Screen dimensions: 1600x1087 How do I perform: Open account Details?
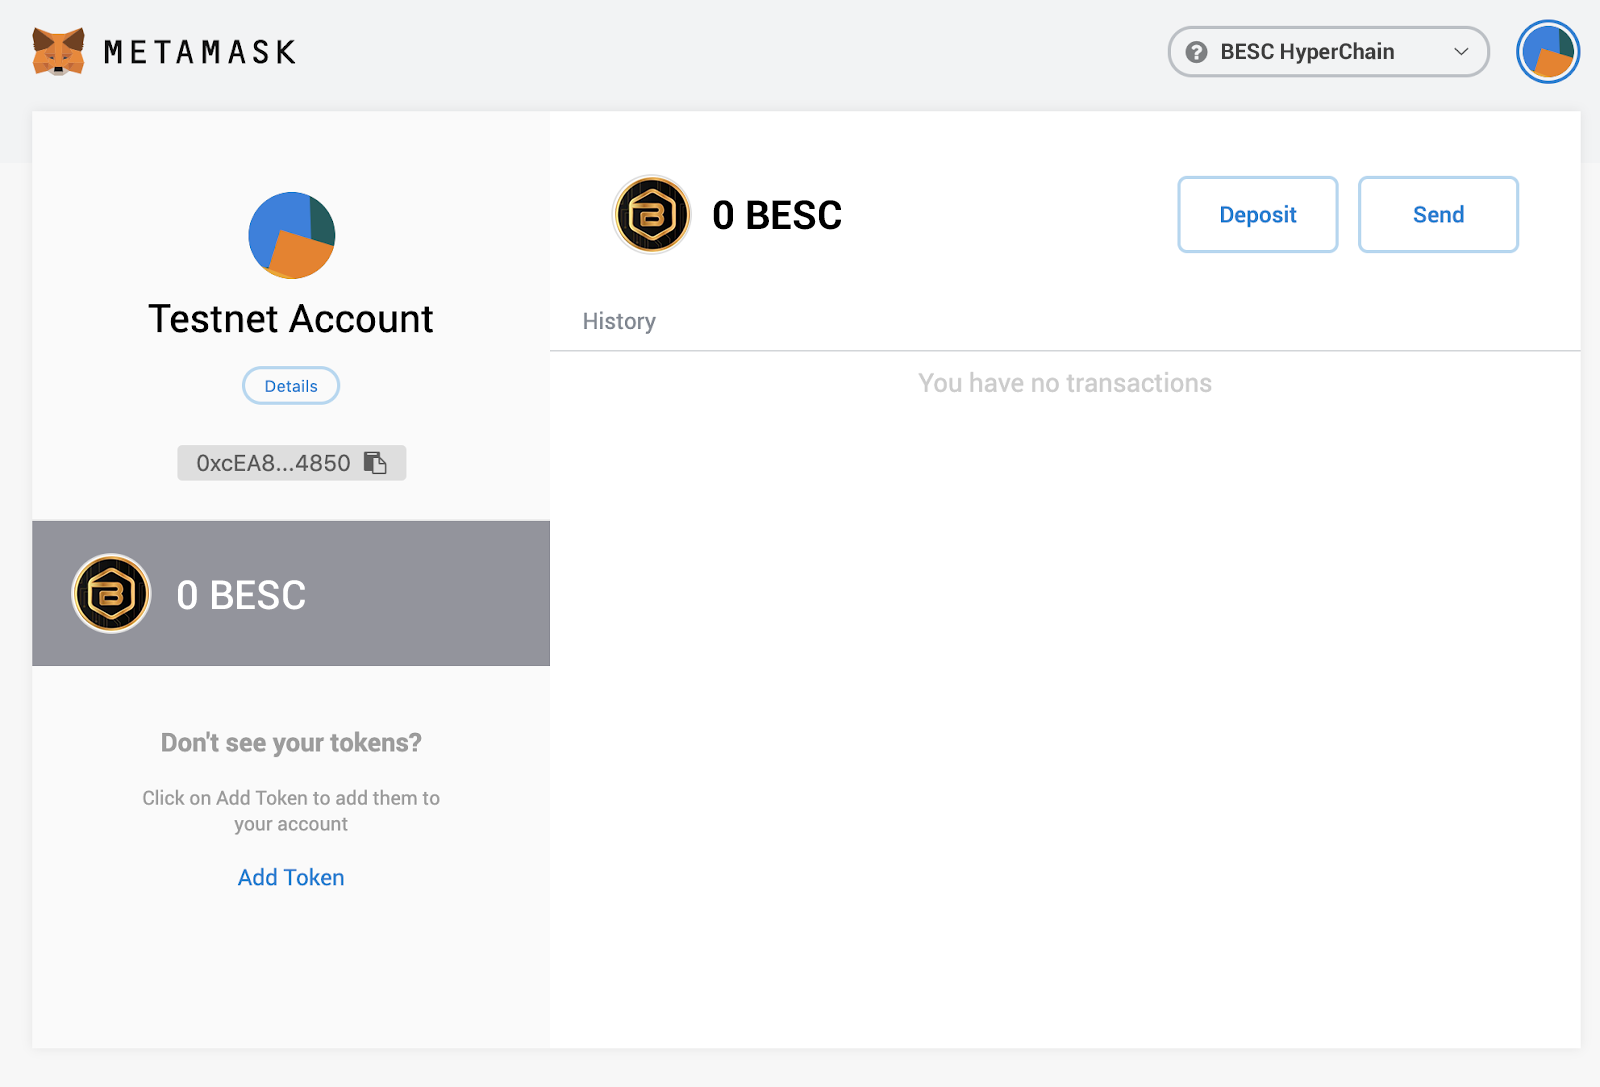[291, 386]
